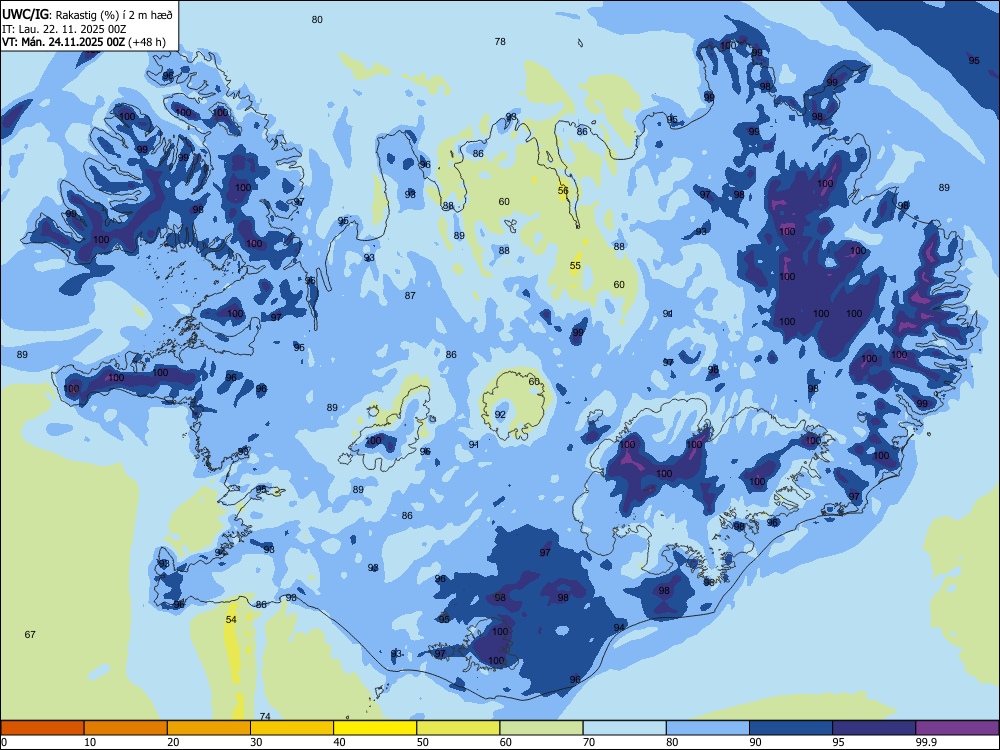This screenshot has height=750, width=1000.
Task: Select the legend tick label '50'
Action: point(422,742)
